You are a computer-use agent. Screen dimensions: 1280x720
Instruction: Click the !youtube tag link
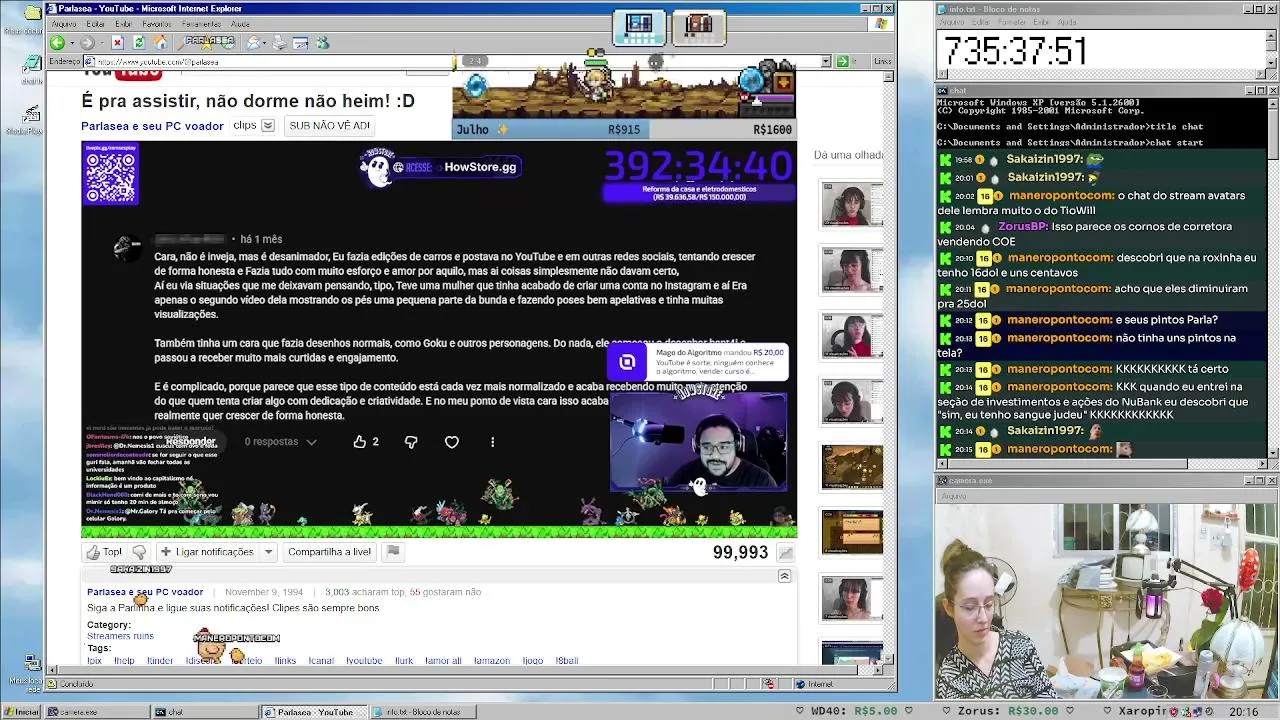coord(364,661)
